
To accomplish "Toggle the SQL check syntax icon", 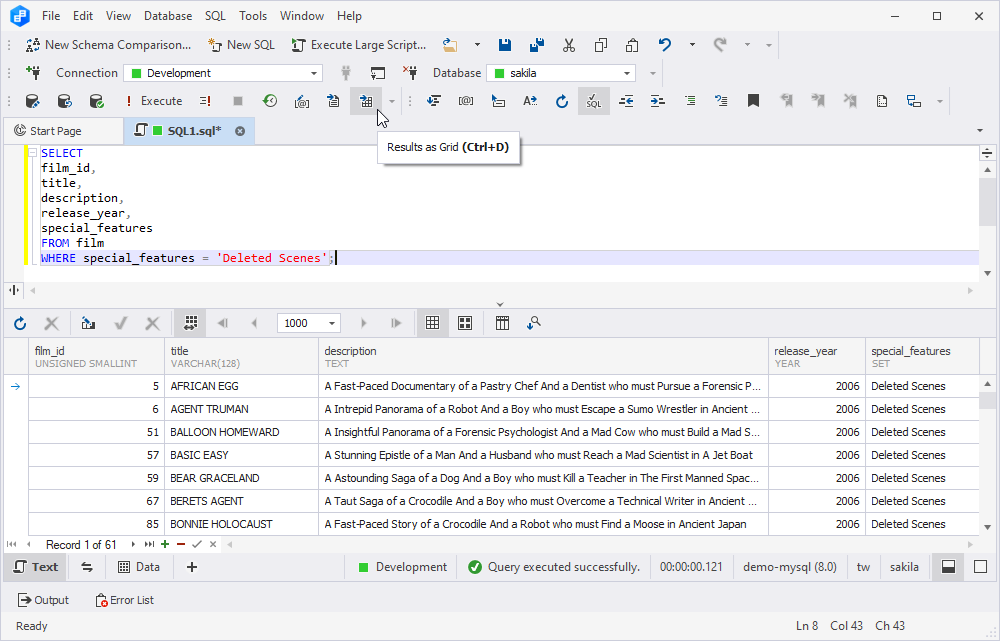I will pyautogui.click(x=594, y=101).
